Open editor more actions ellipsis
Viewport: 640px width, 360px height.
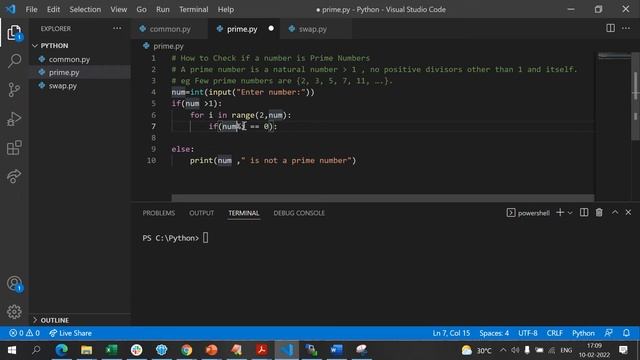click(626, 28)
